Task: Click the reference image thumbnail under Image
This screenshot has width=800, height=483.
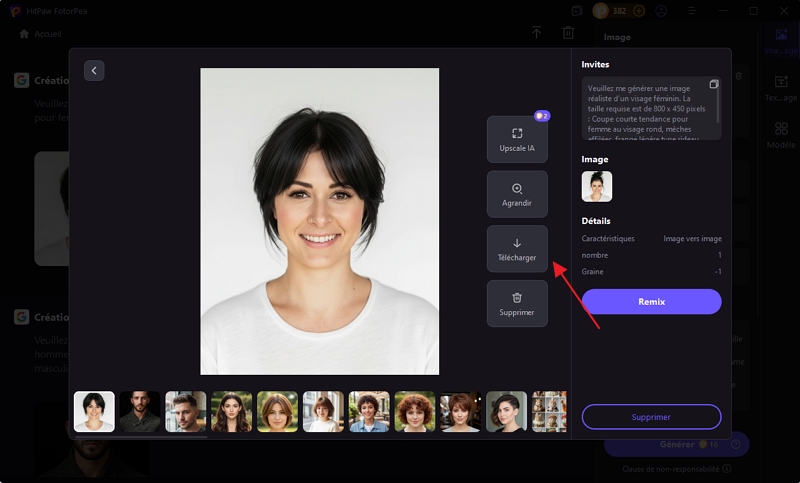Action: (x=597, y=186)
